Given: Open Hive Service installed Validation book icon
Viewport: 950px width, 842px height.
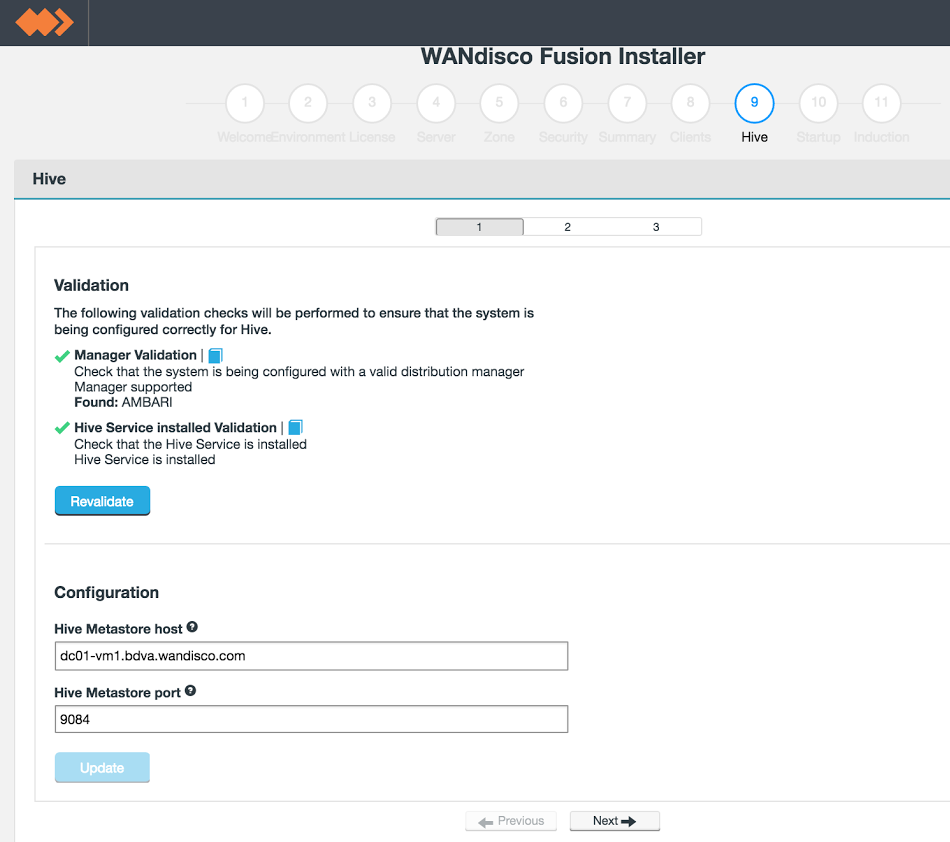Looking at the screenshot, I should (296, 428).
